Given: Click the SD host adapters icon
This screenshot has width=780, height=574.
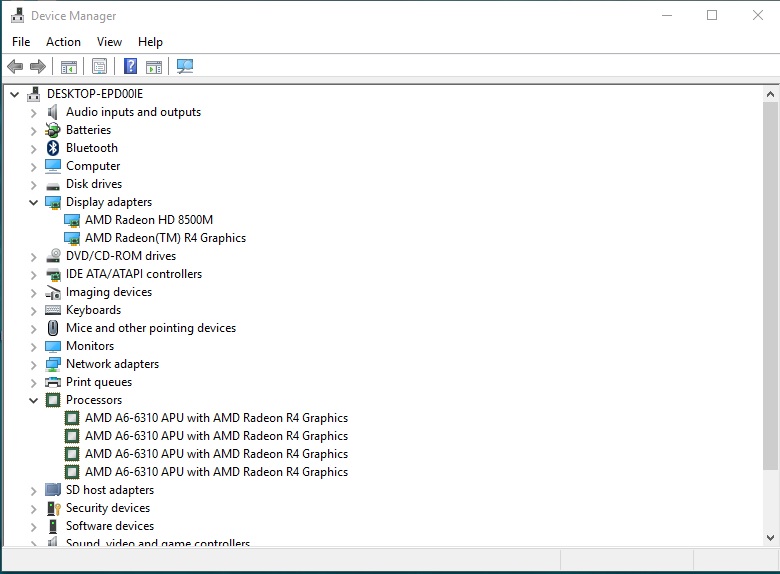Looking at the screenshot, I should (53, 490).
